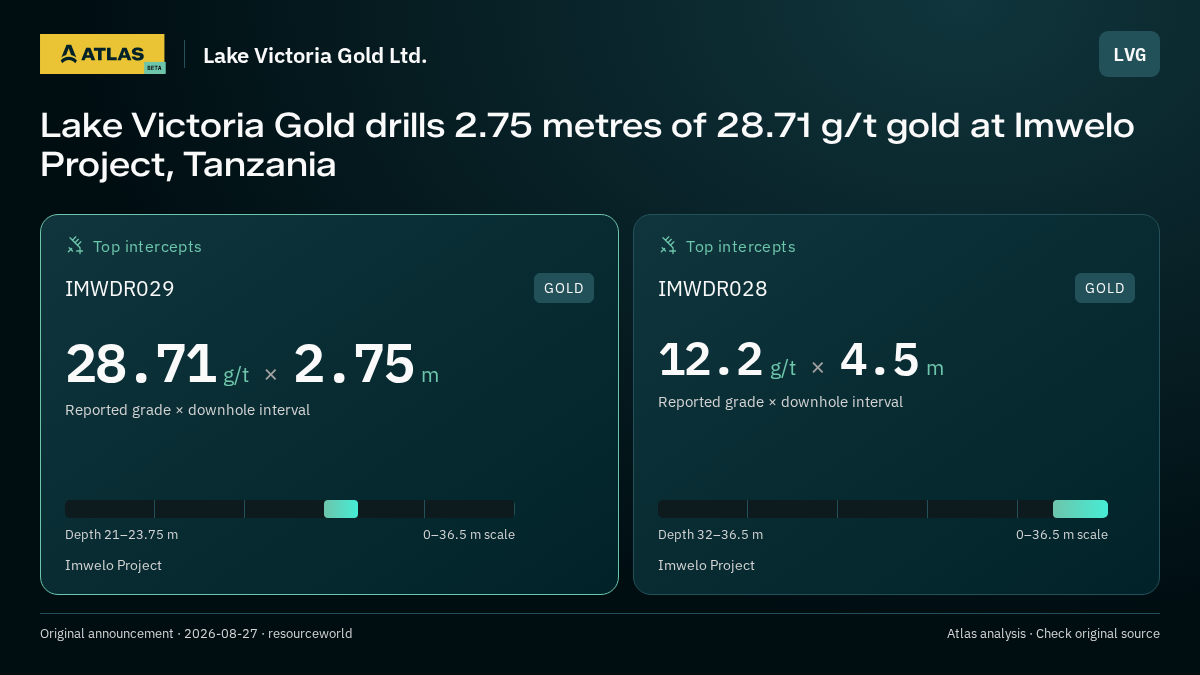This screenshot has width=1200, height=675.
Task: Click the GOLD tag on the IMWDR028 card
Action: (x=1105, y=288)
